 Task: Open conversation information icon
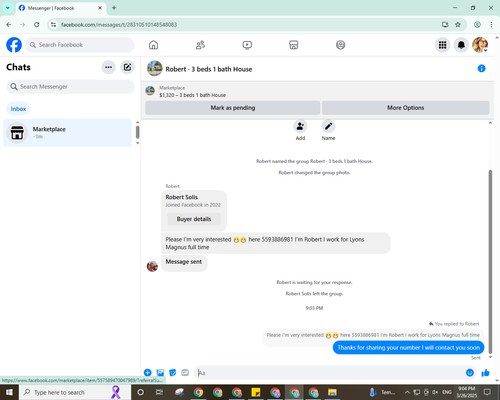point(481,68)
